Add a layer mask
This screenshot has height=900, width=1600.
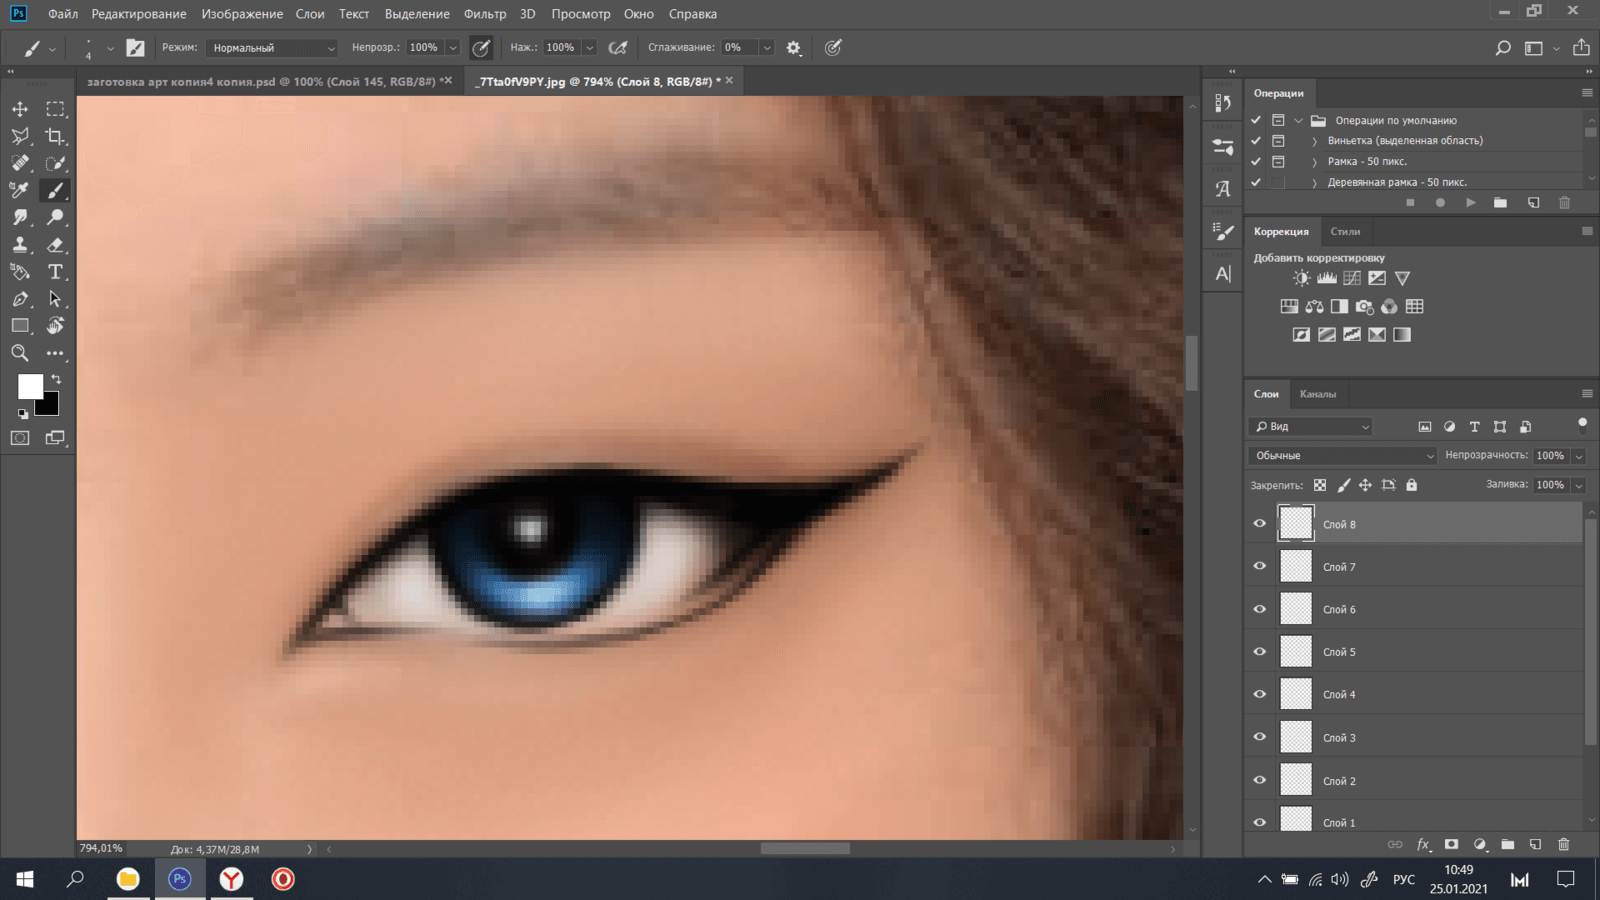pyautogui.click(x=1451, y=844)
